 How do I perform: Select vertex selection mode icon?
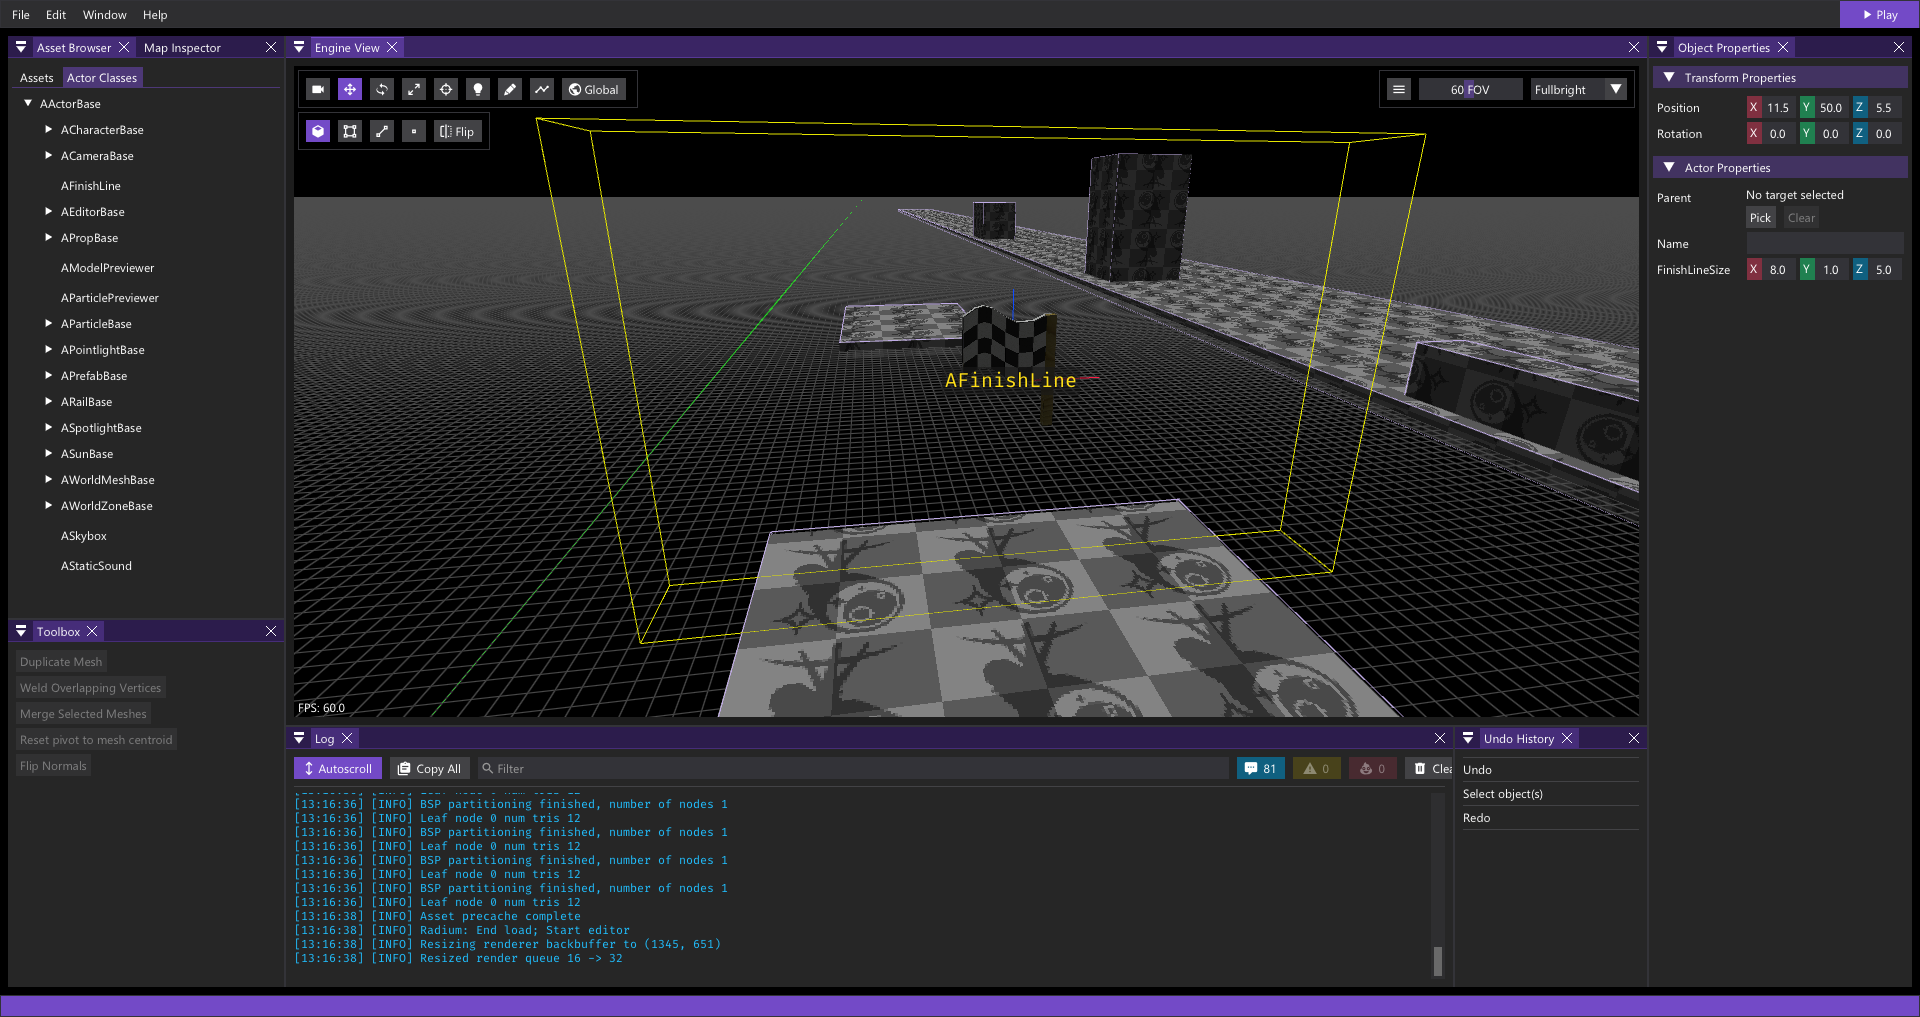414,132
